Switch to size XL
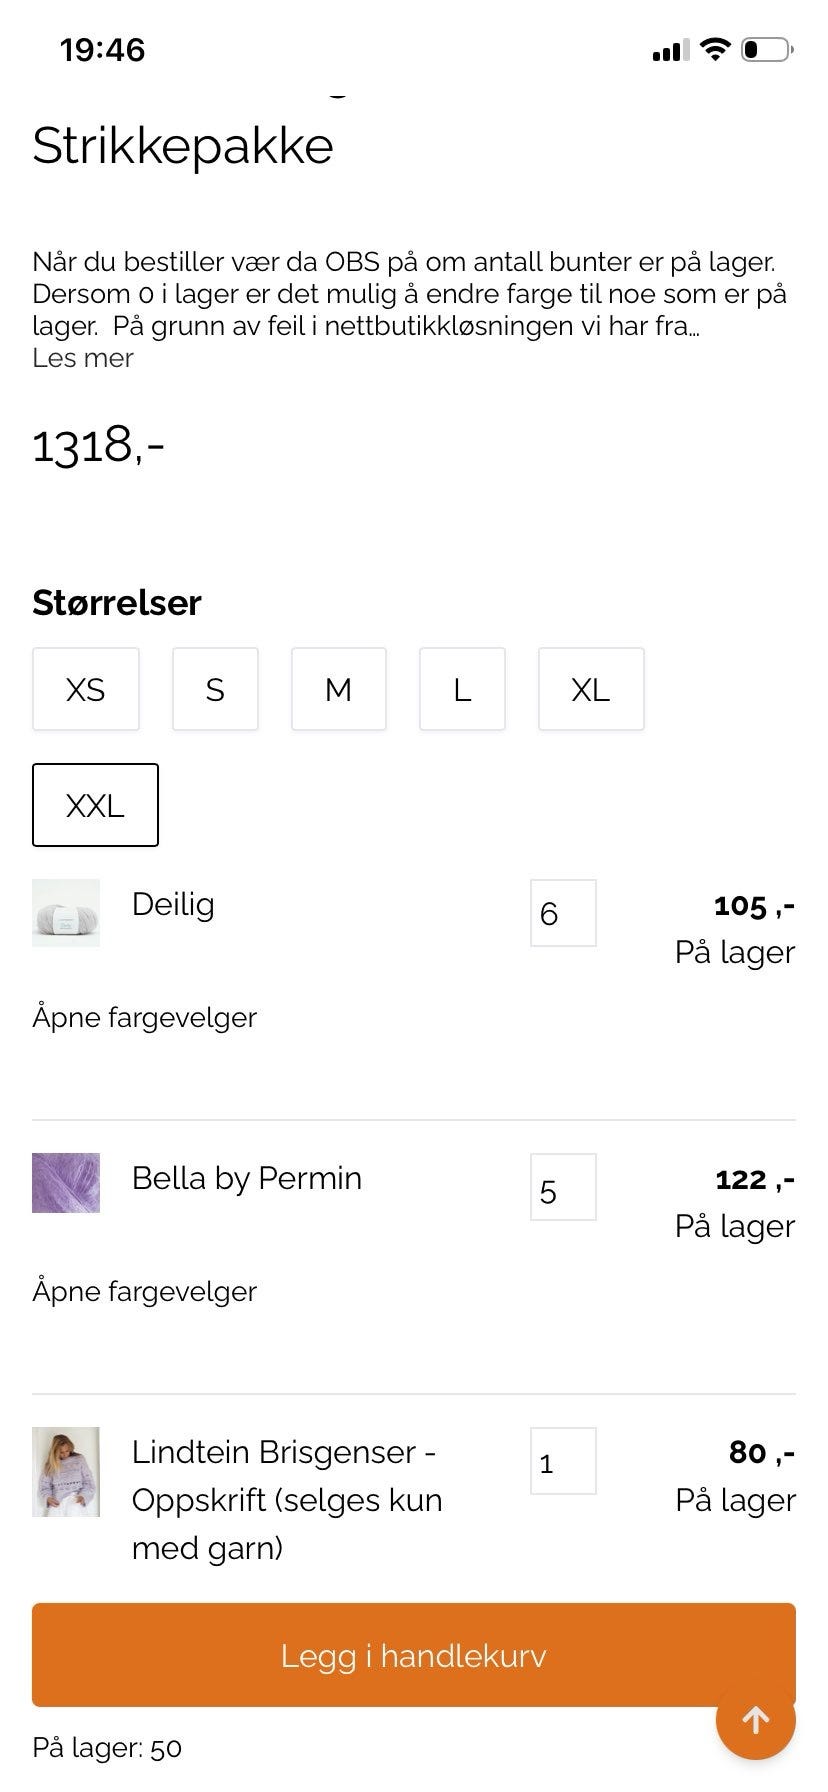The width and height of the screenshot is (828, 1792). [590, 689]
